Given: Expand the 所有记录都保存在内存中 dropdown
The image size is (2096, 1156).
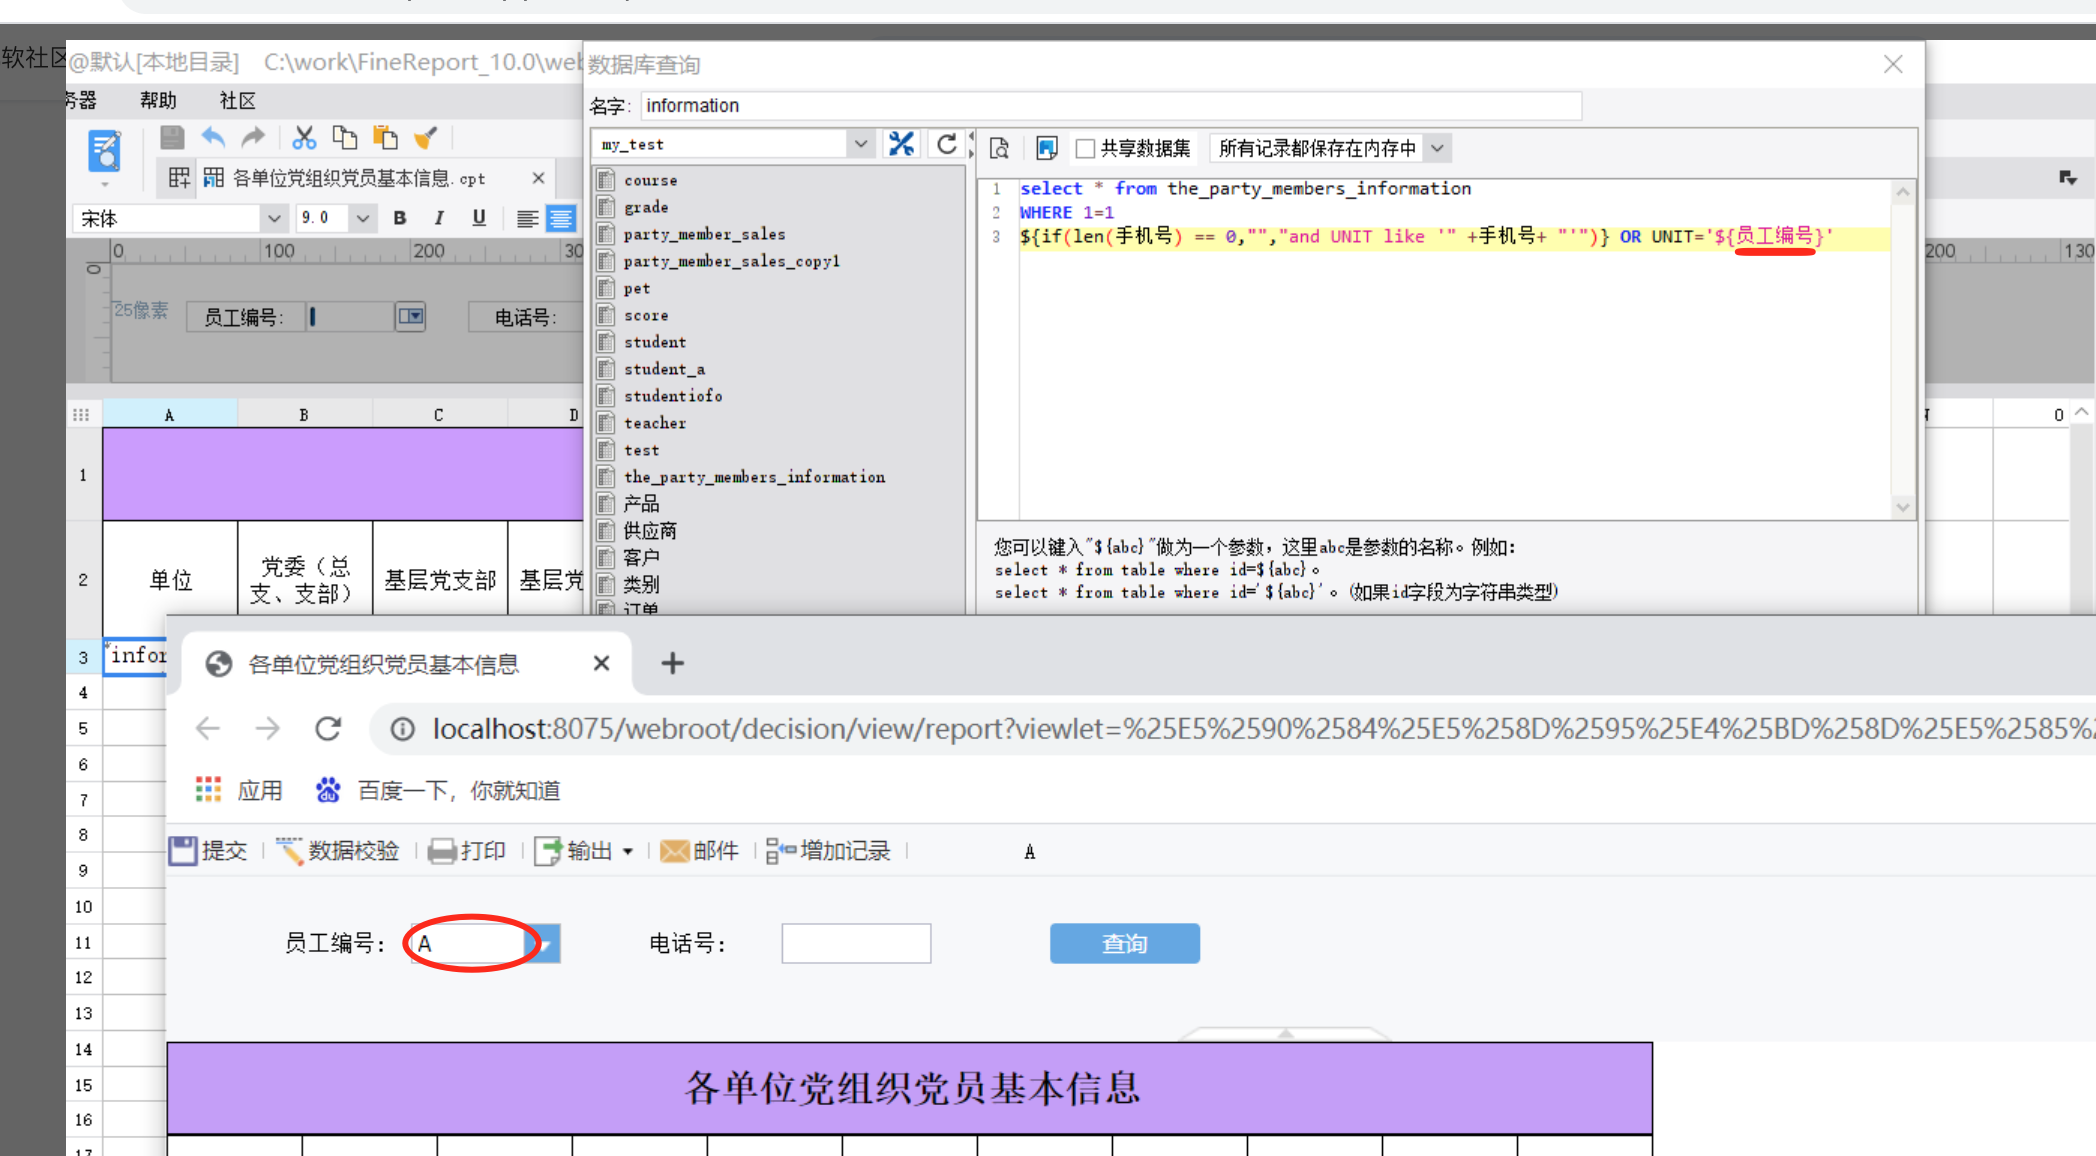Looking at the screenshot, I should [x=1330, y=149].
